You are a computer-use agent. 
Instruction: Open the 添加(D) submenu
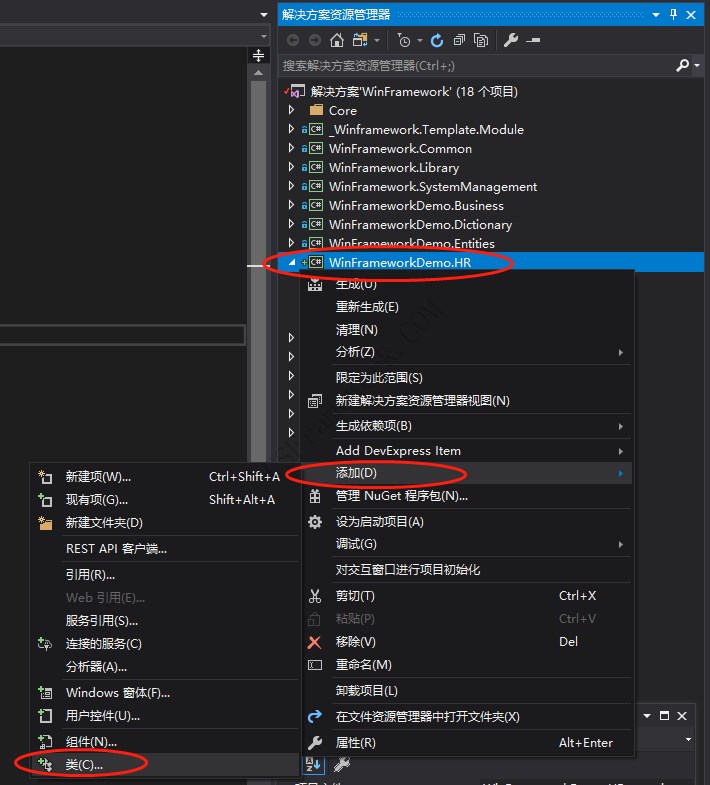pos(467,473)
